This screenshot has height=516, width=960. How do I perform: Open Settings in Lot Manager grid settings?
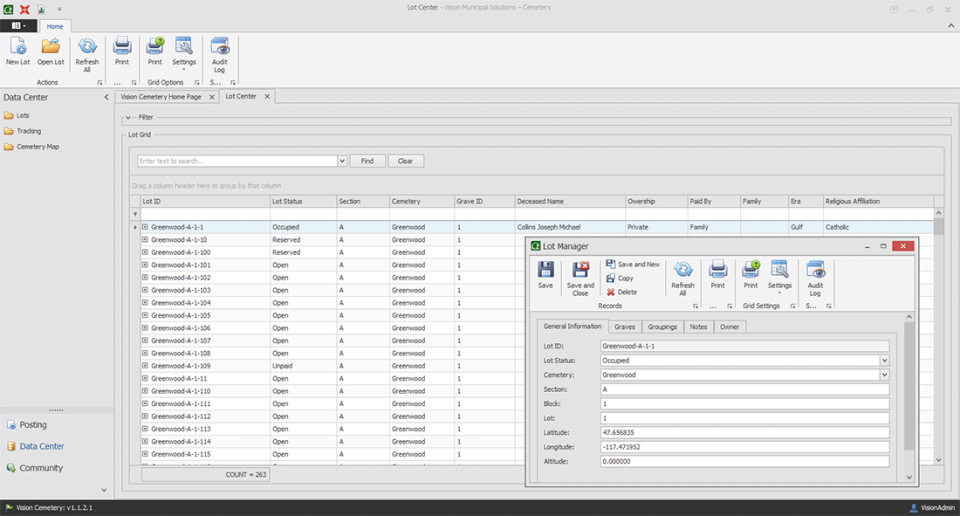tap(779, 277)
